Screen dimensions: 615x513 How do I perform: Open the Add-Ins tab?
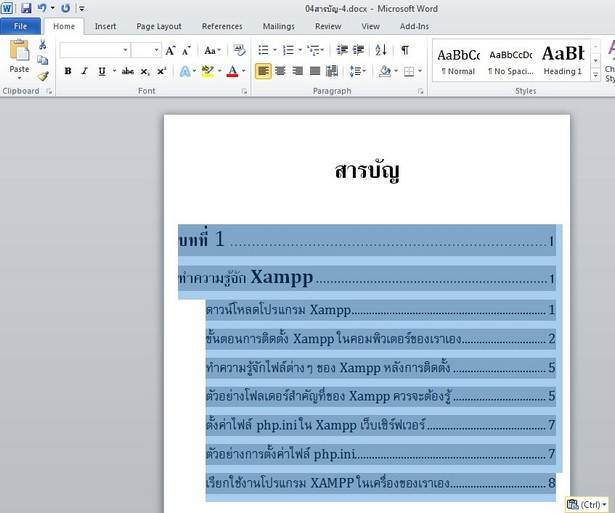(x=414, y=26)
